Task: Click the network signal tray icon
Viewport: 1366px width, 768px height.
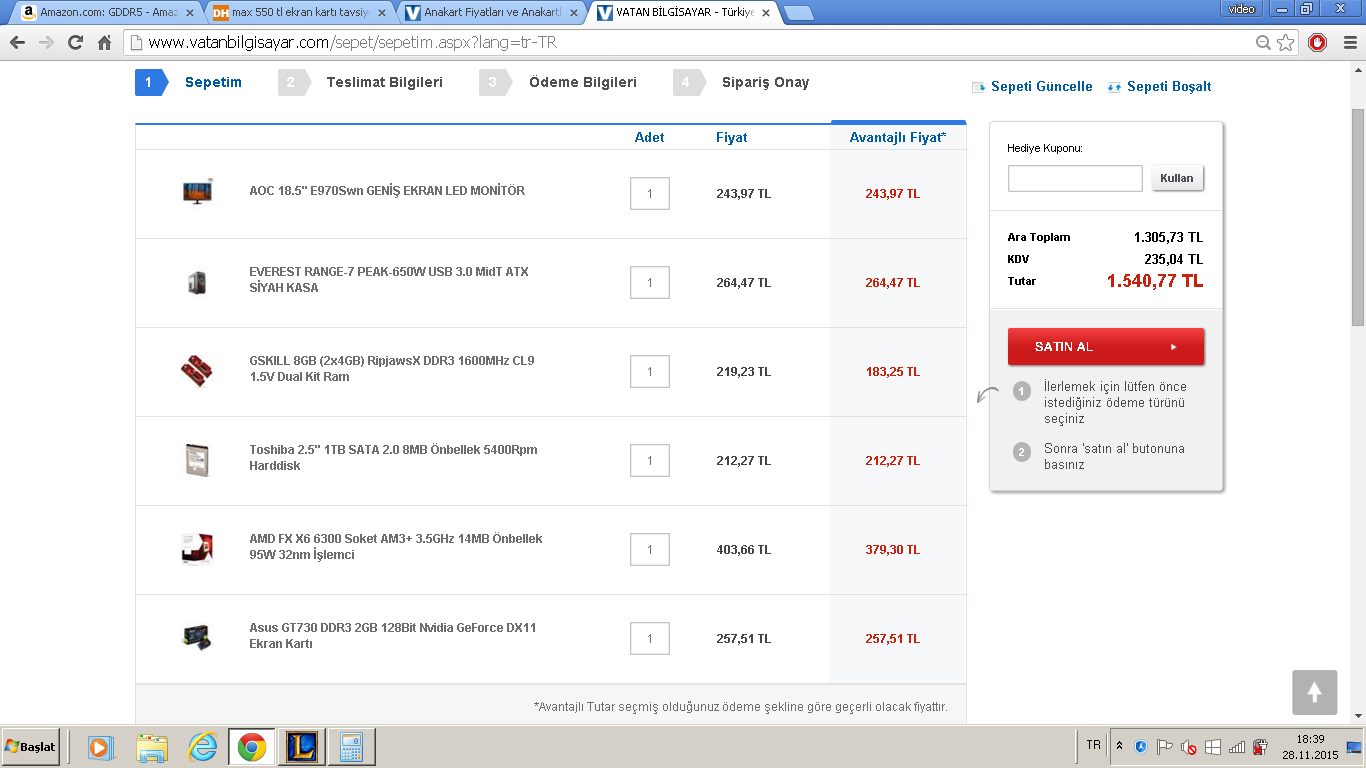Action: pyautogui.click(x=1237, y=747)
